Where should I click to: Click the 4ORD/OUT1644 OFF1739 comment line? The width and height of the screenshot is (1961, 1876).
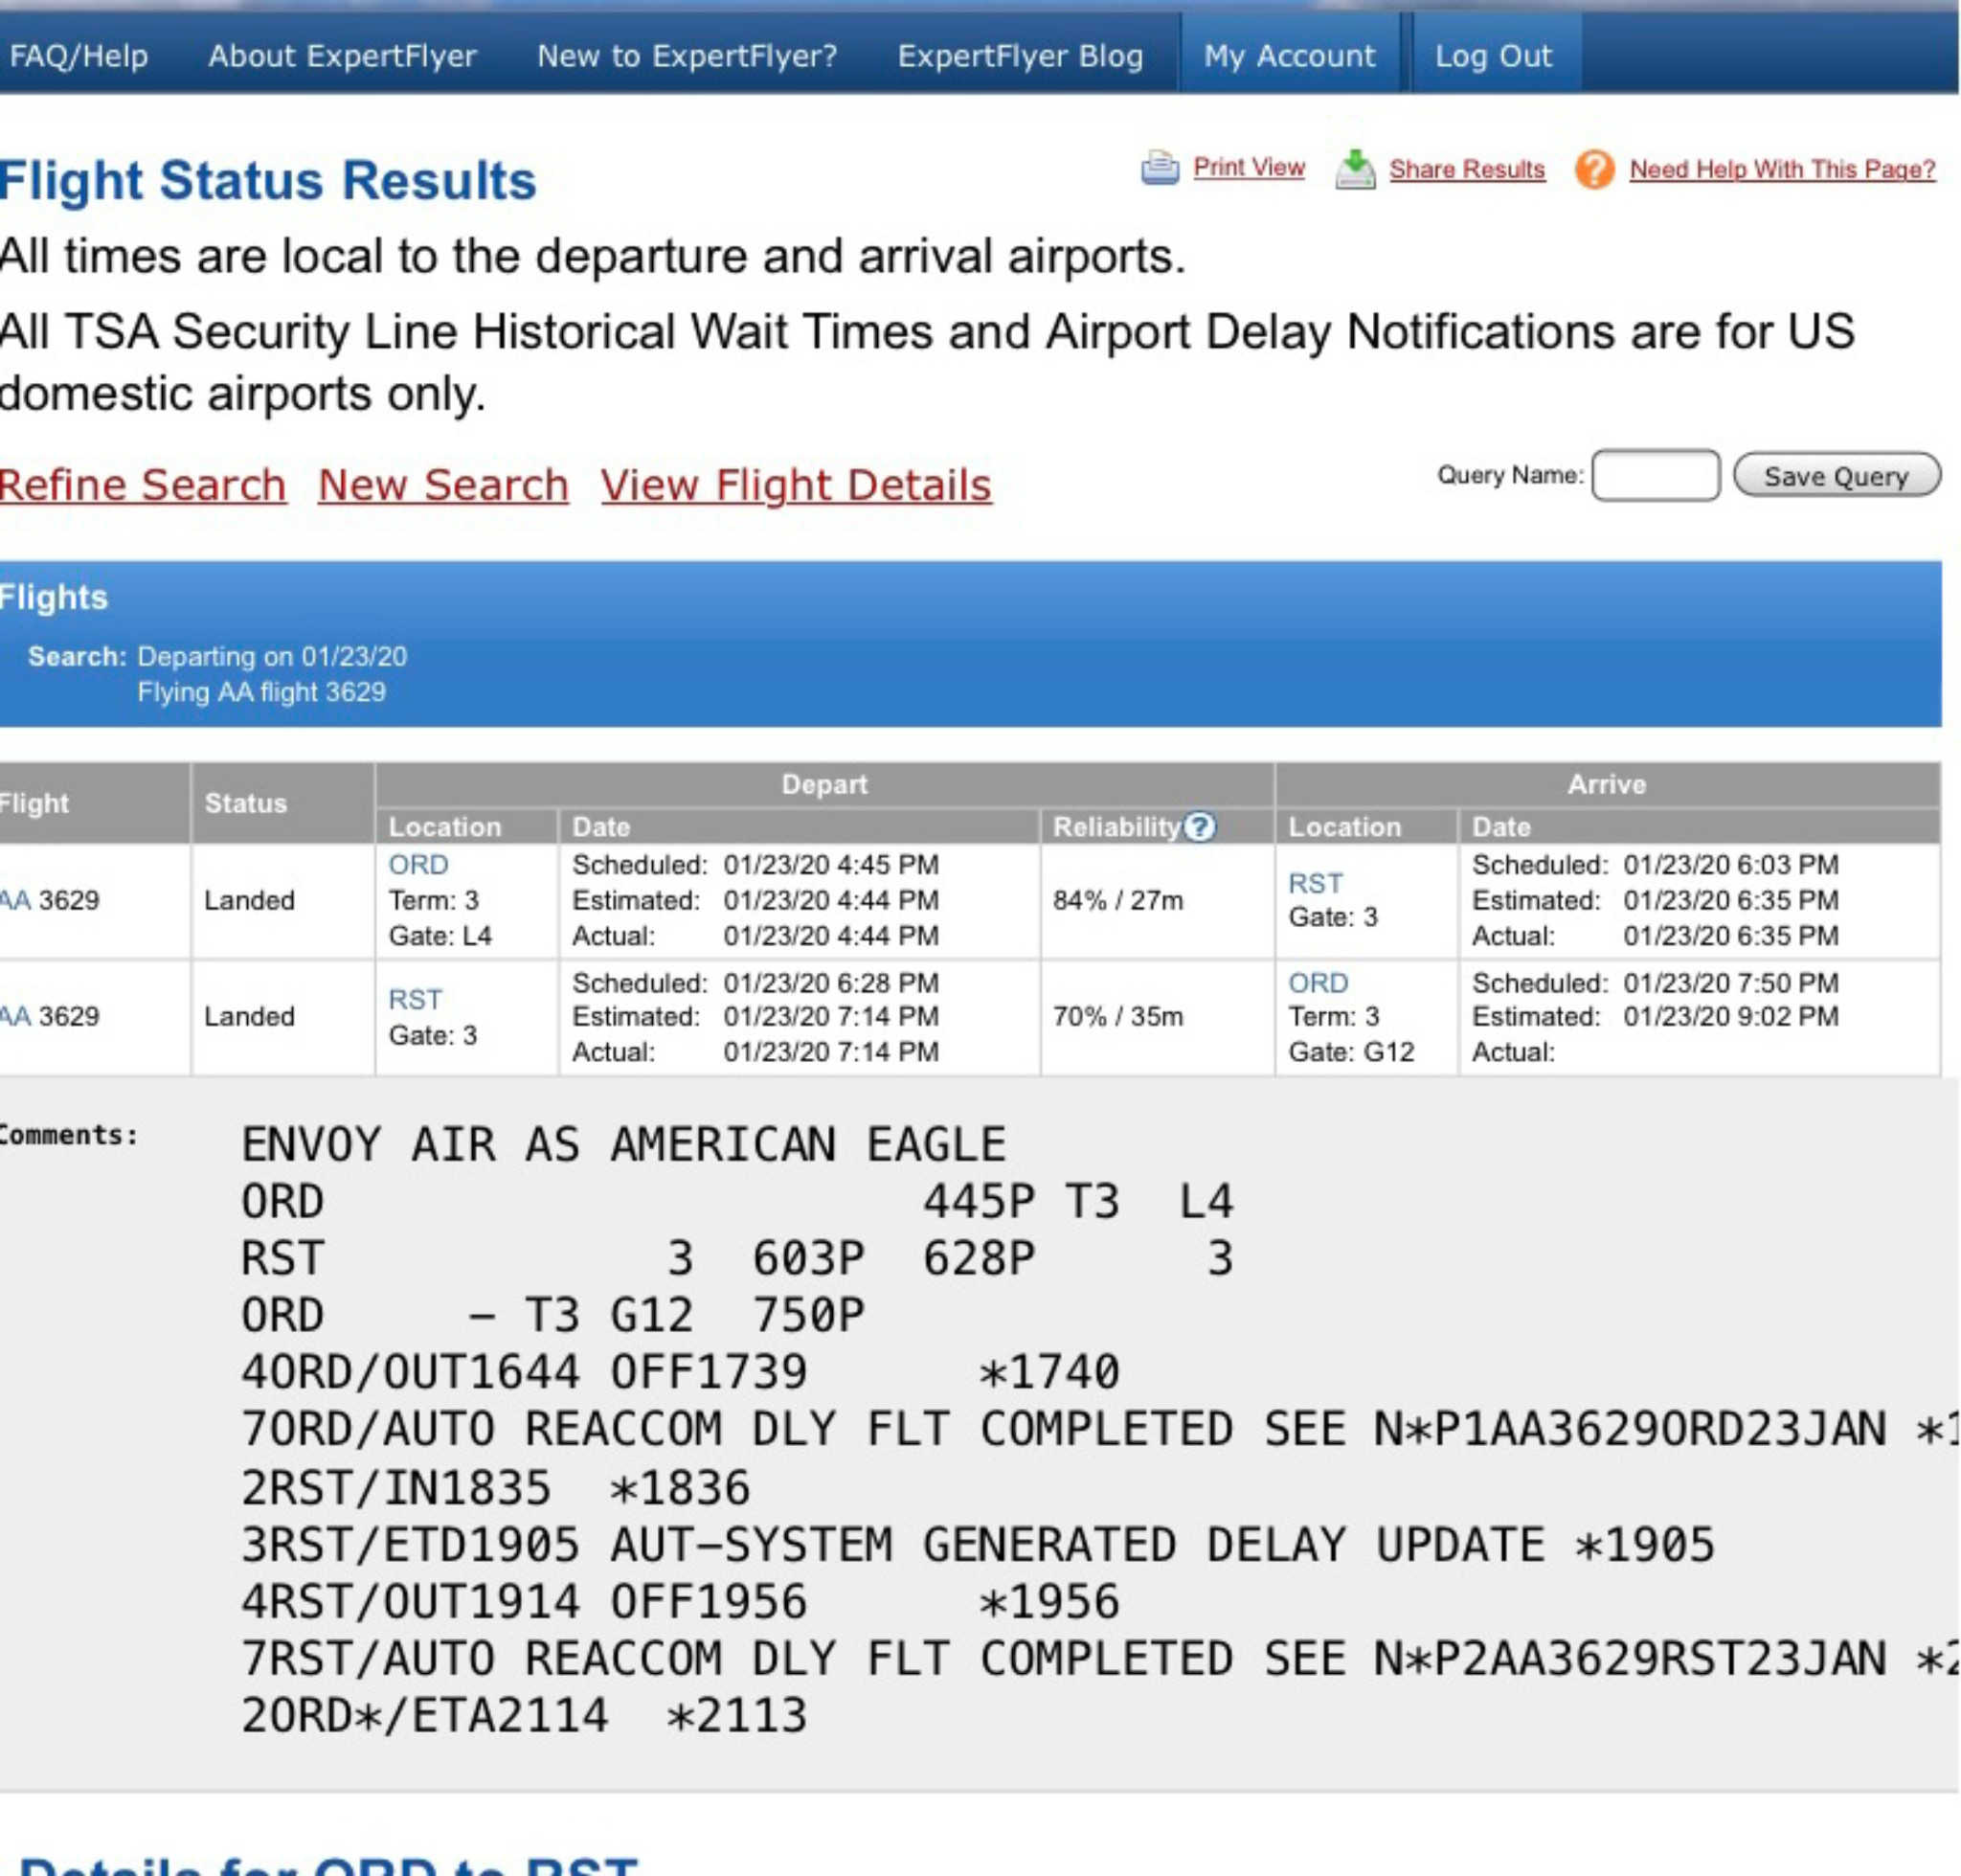(x=680, y=1371)
